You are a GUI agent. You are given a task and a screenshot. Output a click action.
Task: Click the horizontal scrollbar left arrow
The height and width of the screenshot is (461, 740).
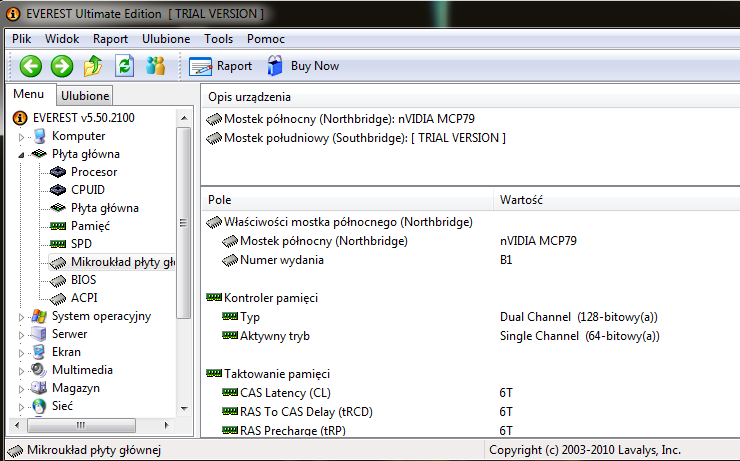17,426
